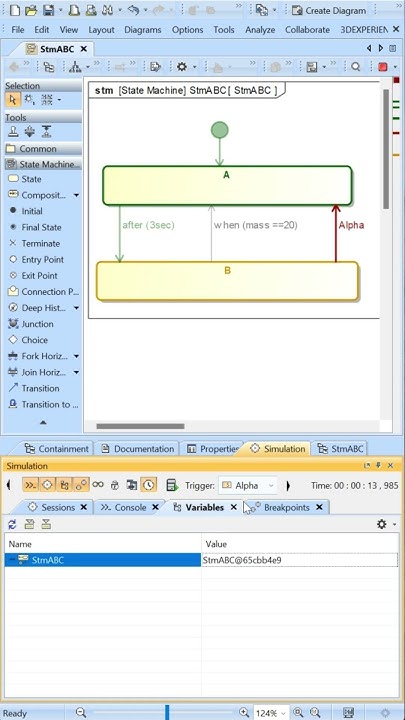Viewport: 405px width, 720px height.
Task: Click the red terminate simulation button
Action: (382, 67)
